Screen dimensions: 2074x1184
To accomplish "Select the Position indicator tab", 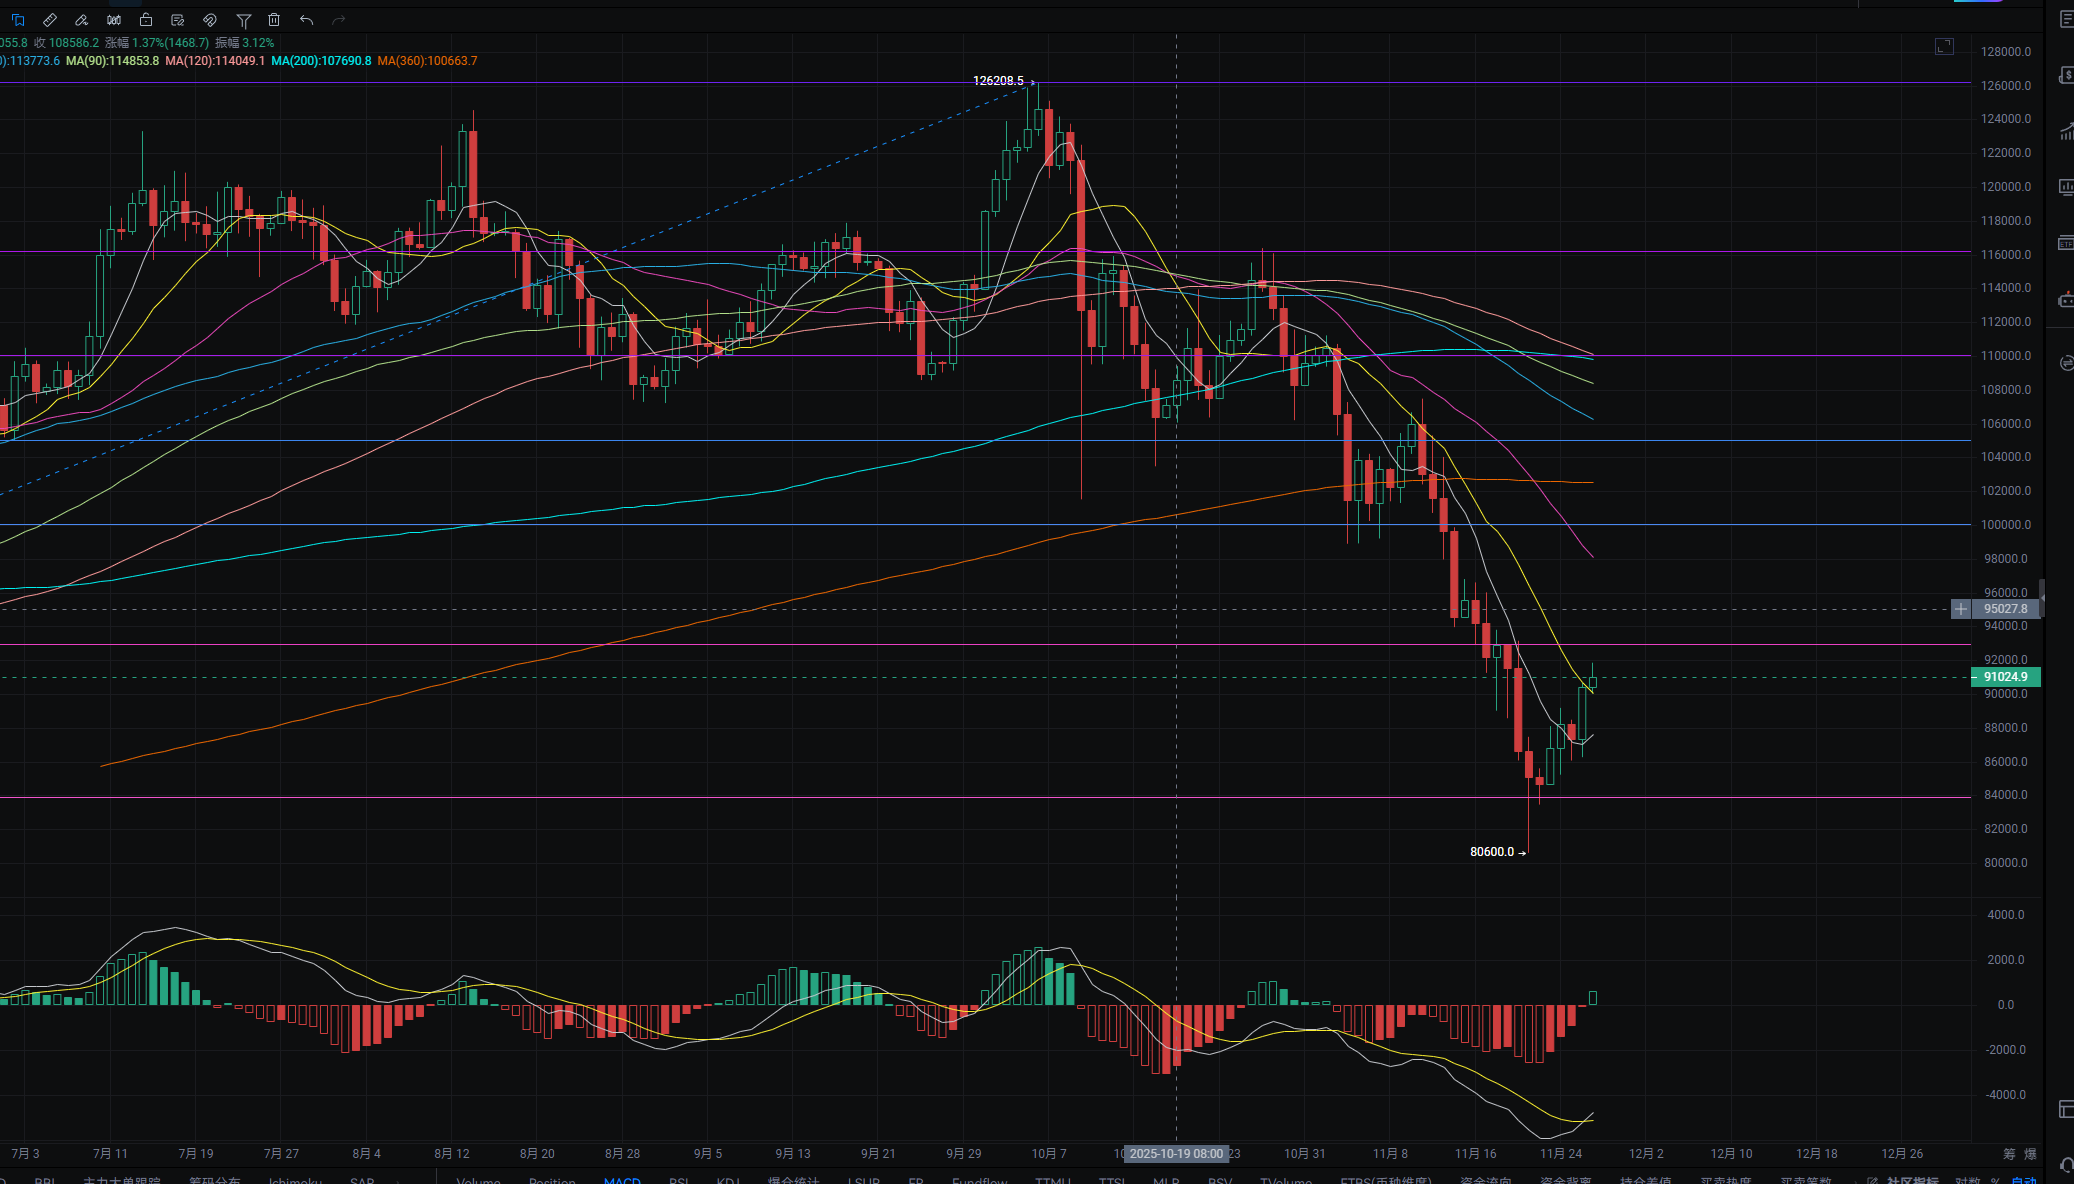I will [552, 1181].
